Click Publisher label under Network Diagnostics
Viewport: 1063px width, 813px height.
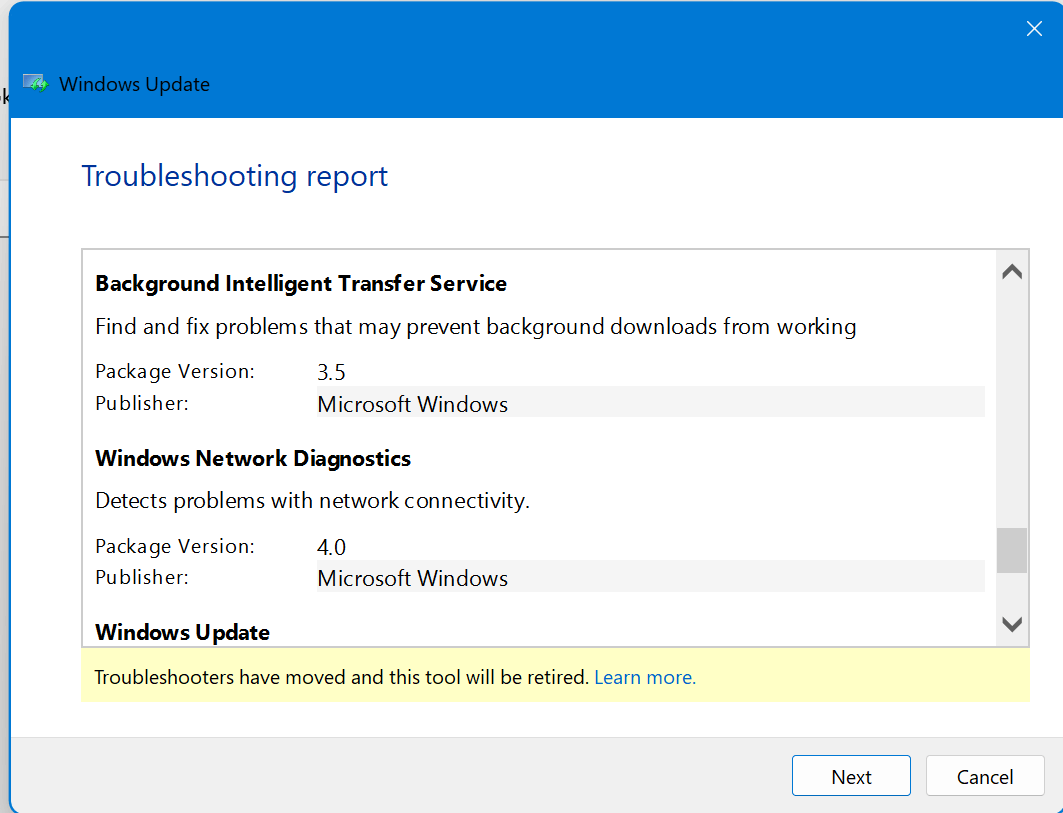pos(142,578)
